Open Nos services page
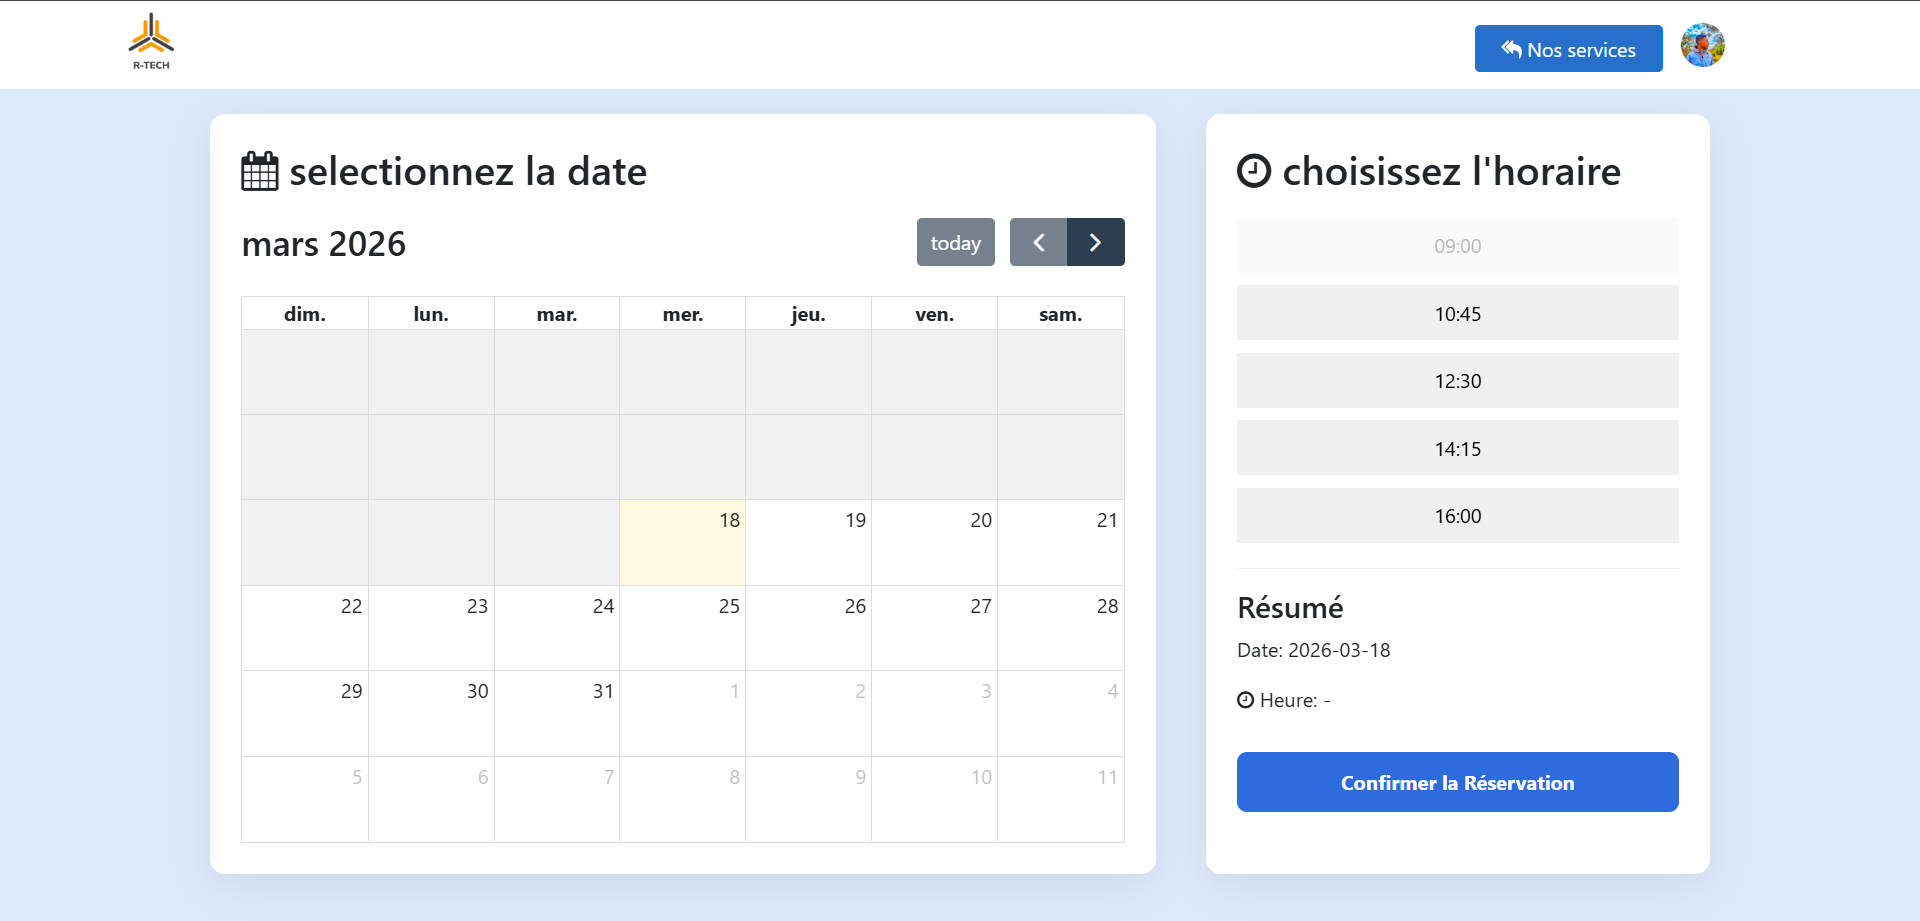This screenshot has height=921, width=1920. click(1568, 49)
